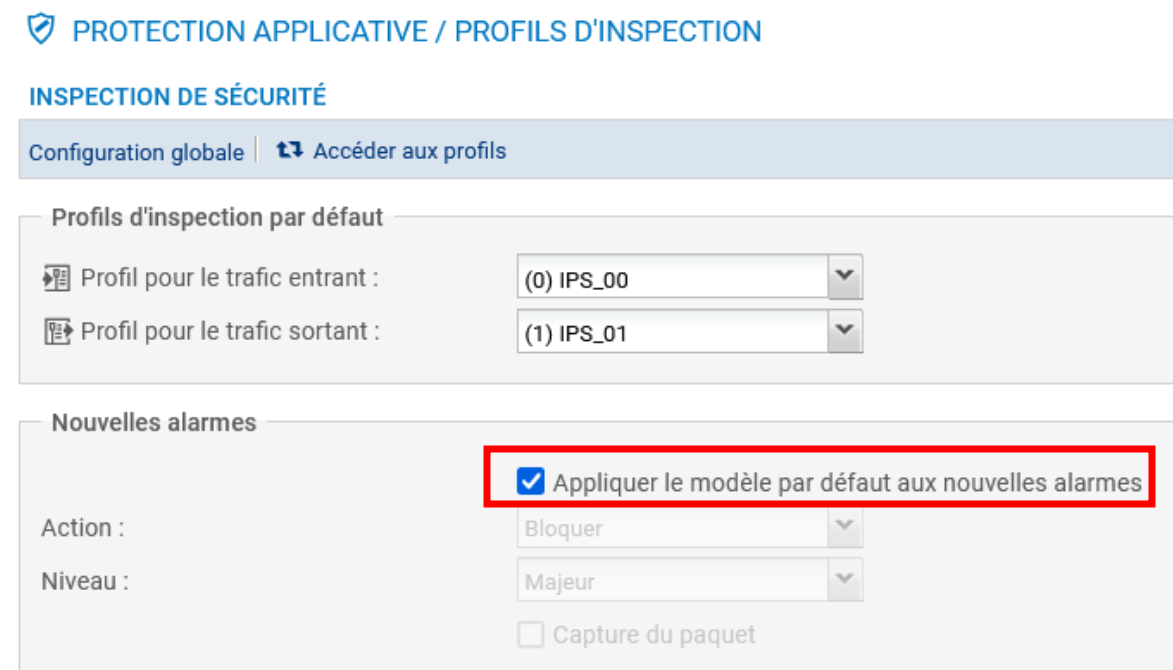1173x670 pixels.
Task: Click the shield icon in the page header
Action: (x=41, y=31)
